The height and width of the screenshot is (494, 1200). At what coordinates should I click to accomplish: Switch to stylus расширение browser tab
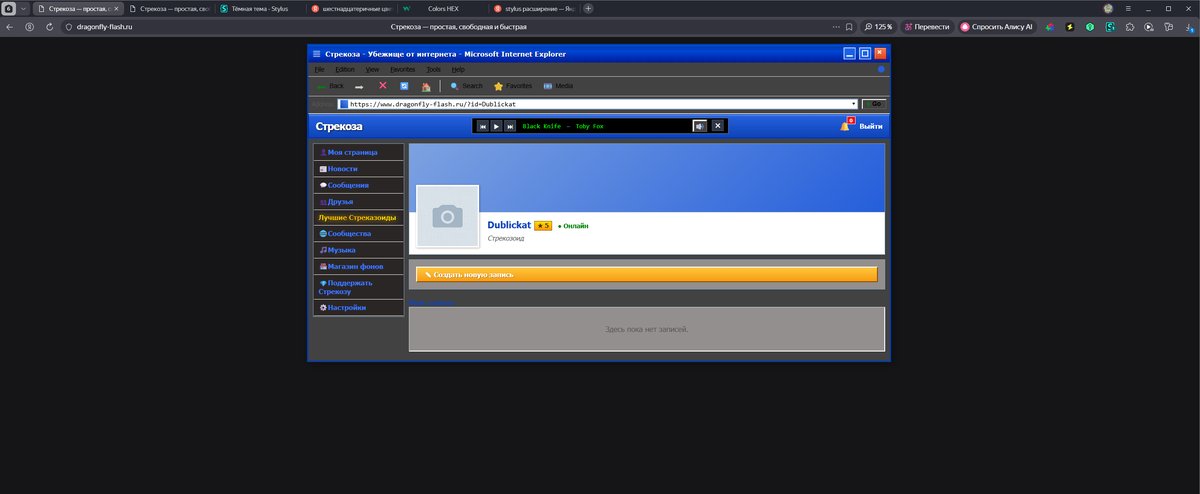point(534,8)
